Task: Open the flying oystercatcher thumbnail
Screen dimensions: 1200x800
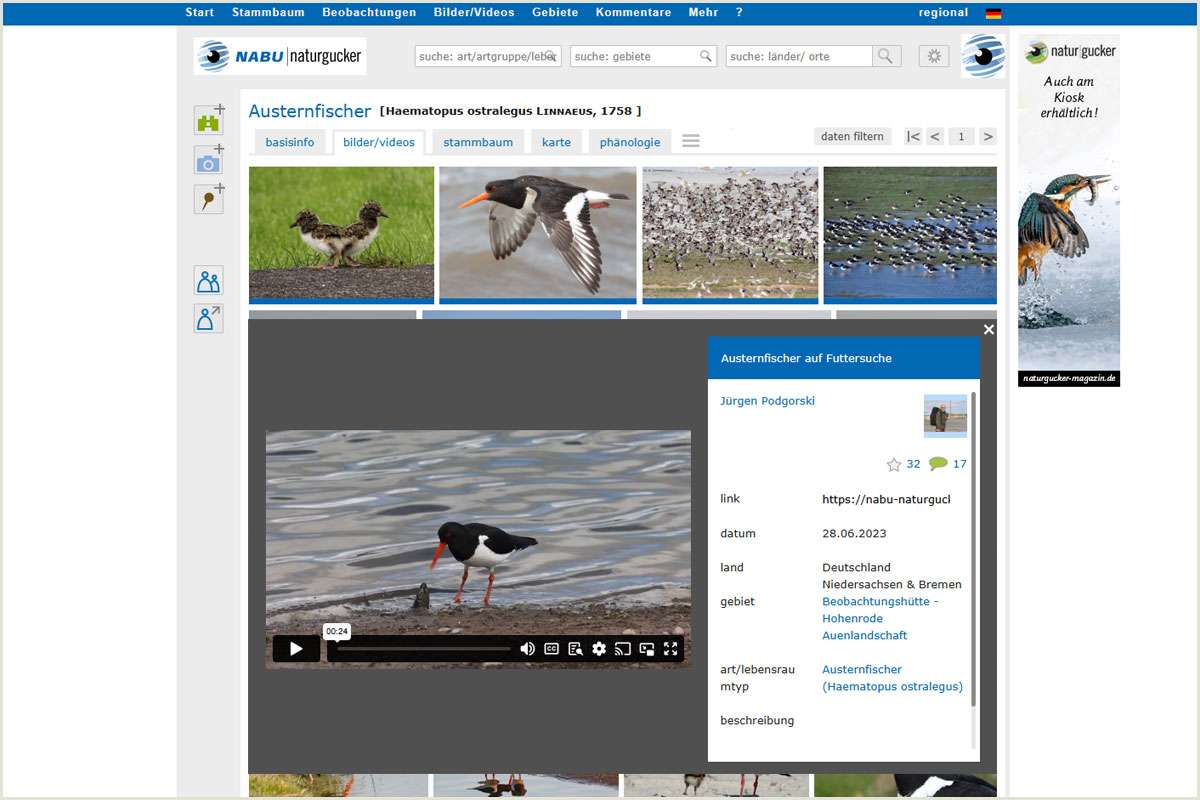Action: [x=537, y=232]
